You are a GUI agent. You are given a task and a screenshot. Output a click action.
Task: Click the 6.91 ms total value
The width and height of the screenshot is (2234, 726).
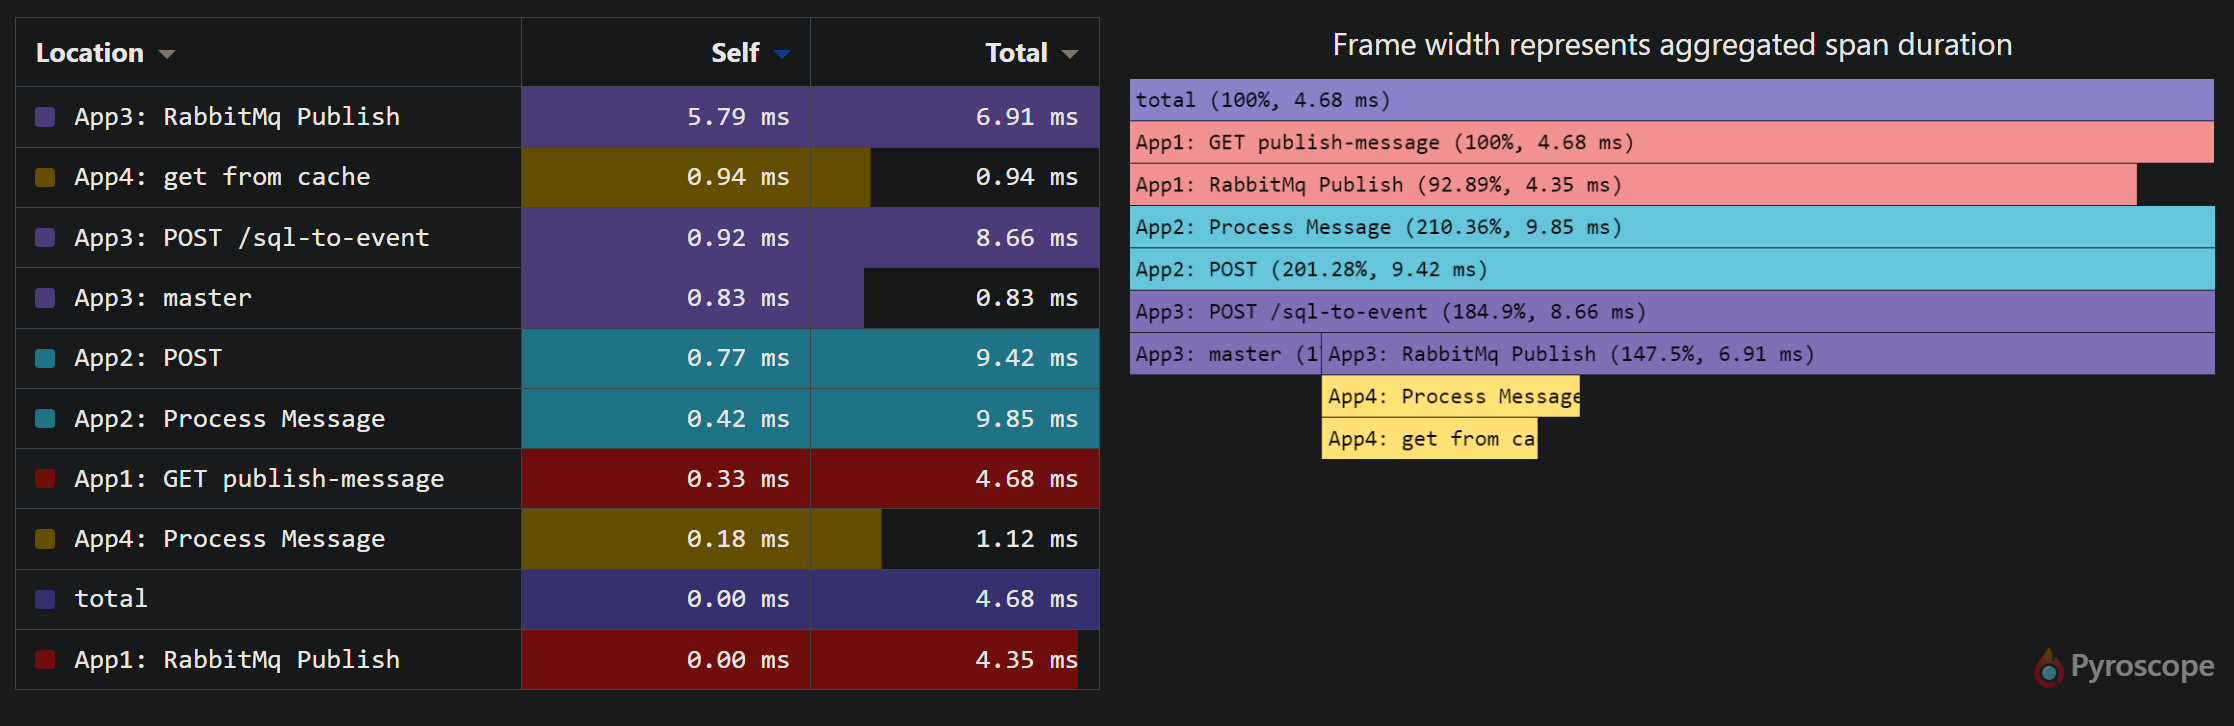1027,117
